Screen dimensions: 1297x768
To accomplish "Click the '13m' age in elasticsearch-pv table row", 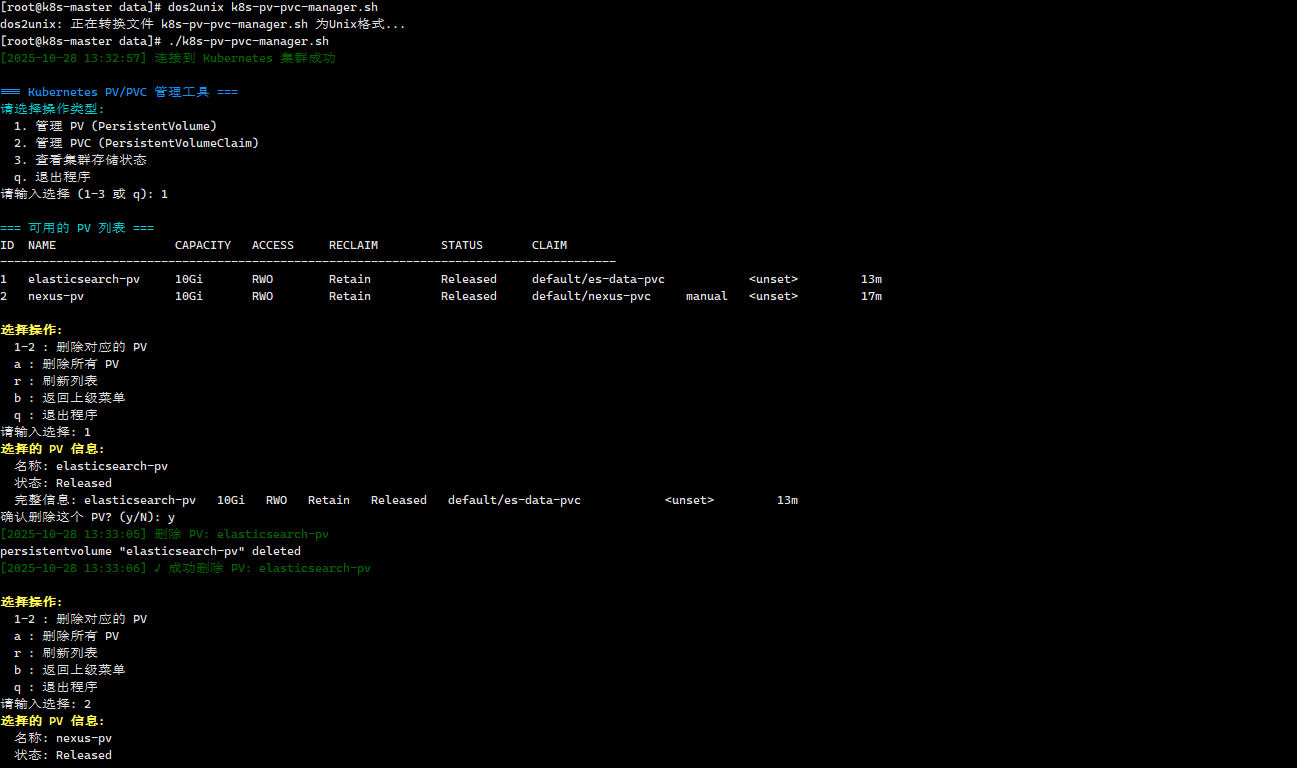I will click(x=872, y=279).
